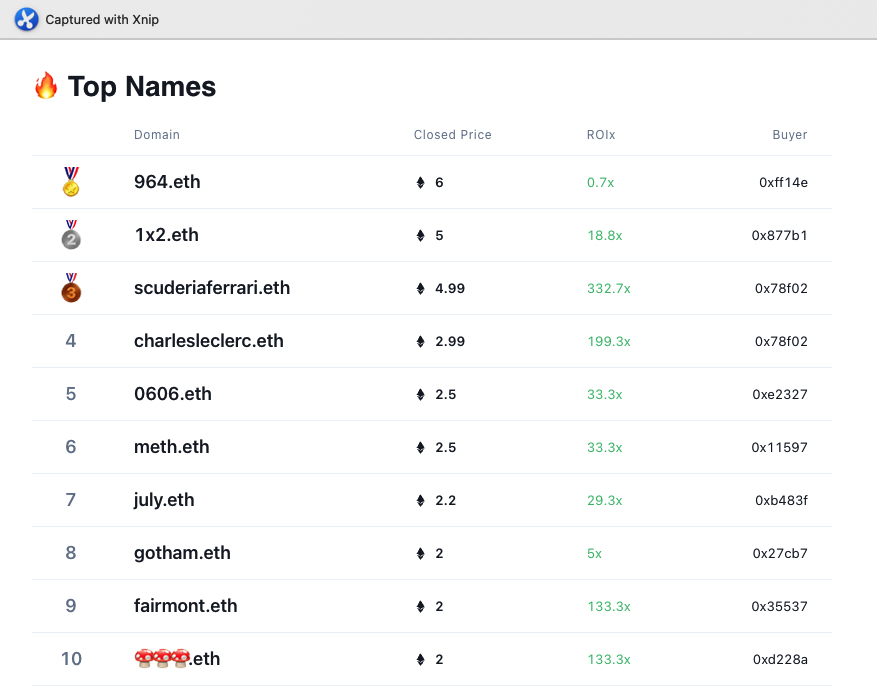The width and height of the screenshot is (877, 689).
Task: Select buyer address 0x27cb7
Action: pyautogui.click(x=780, y=553)
